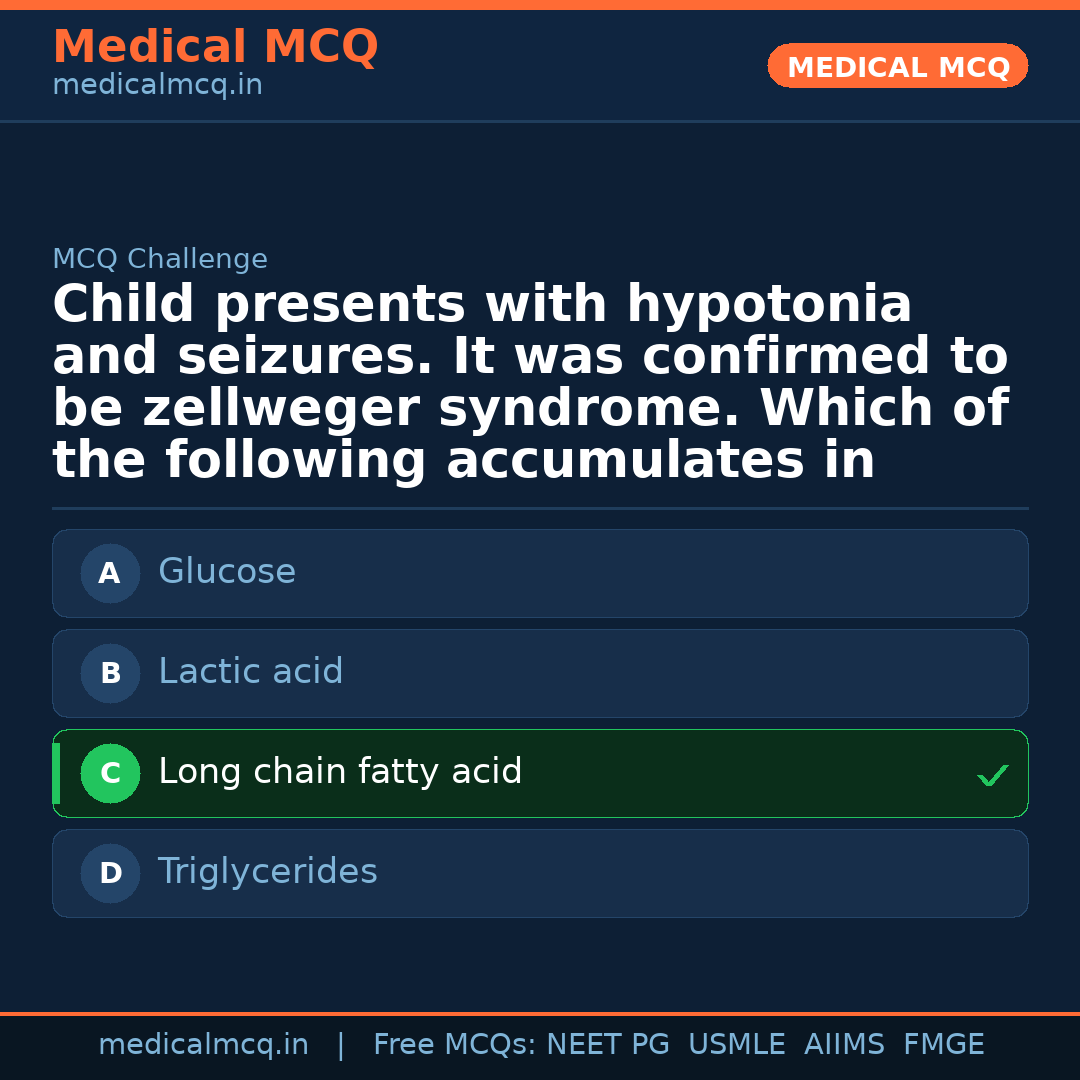This screenshot has height=1080, width=1080.
Task: Click the medicalmcq.in link in footer
Action: 203,1045
